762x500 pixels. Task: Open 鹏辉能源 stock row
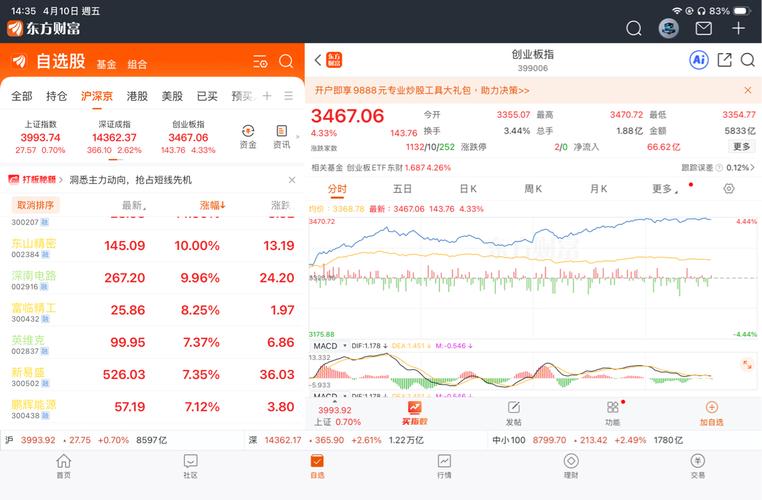pos(152,408)
